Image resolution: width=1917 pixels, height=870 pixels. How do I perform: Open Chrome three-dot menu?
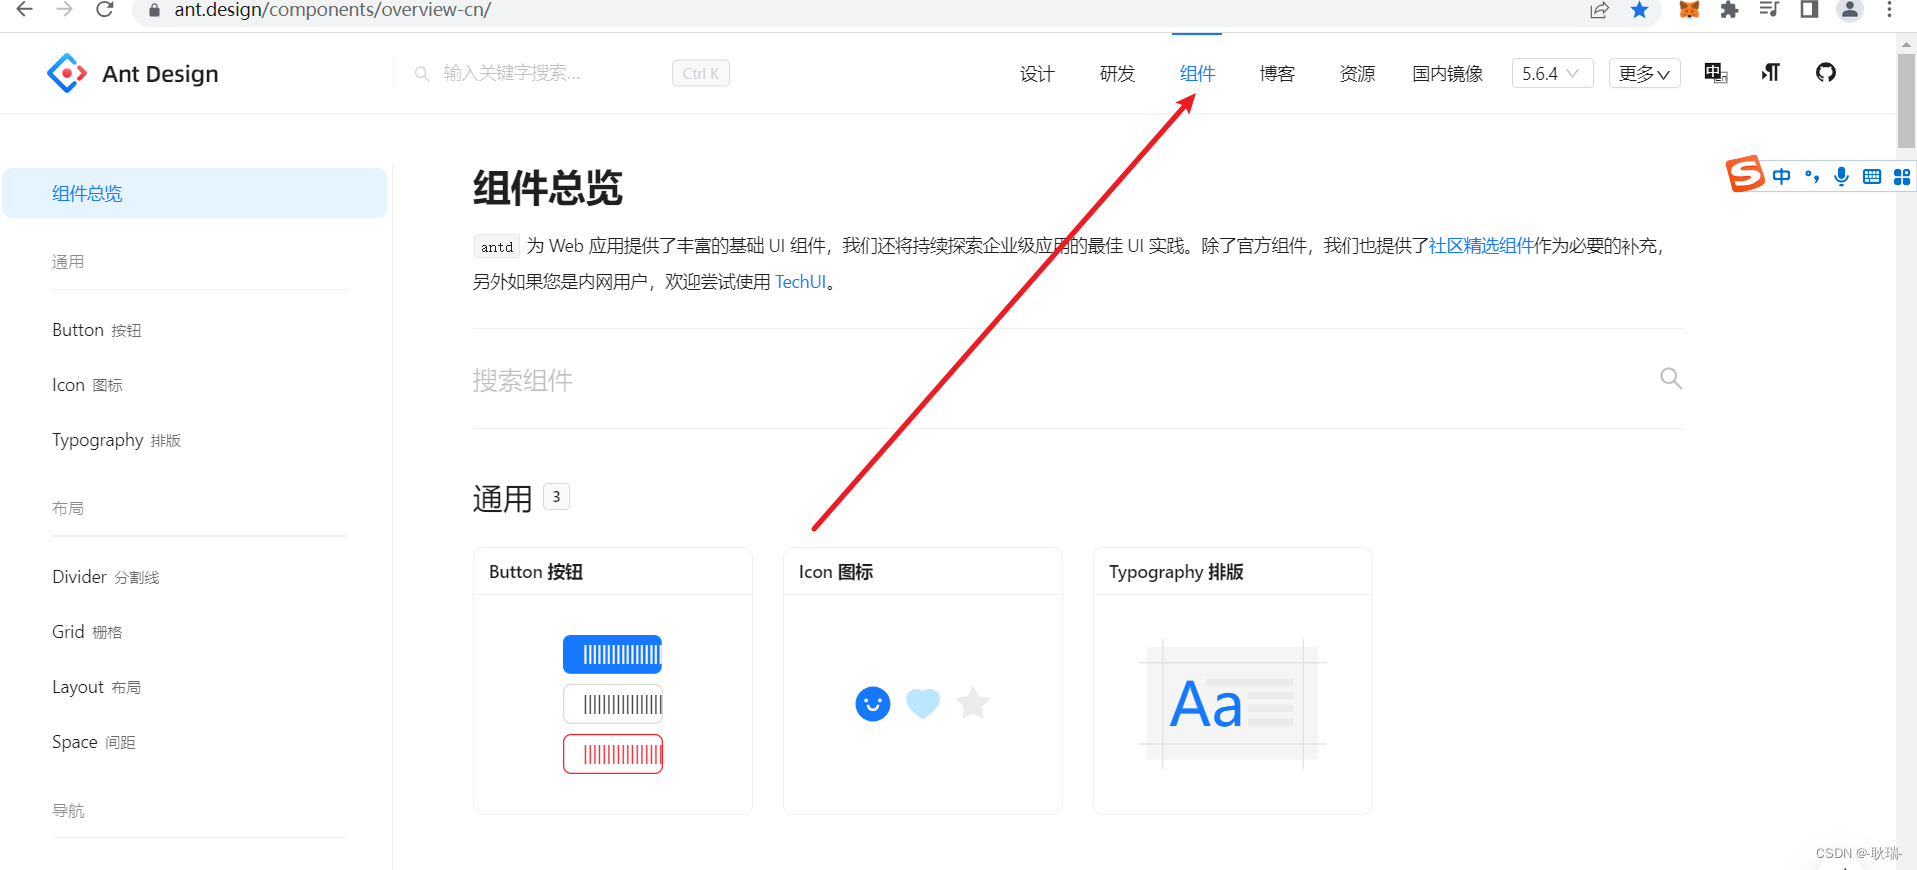[1889, 10]
